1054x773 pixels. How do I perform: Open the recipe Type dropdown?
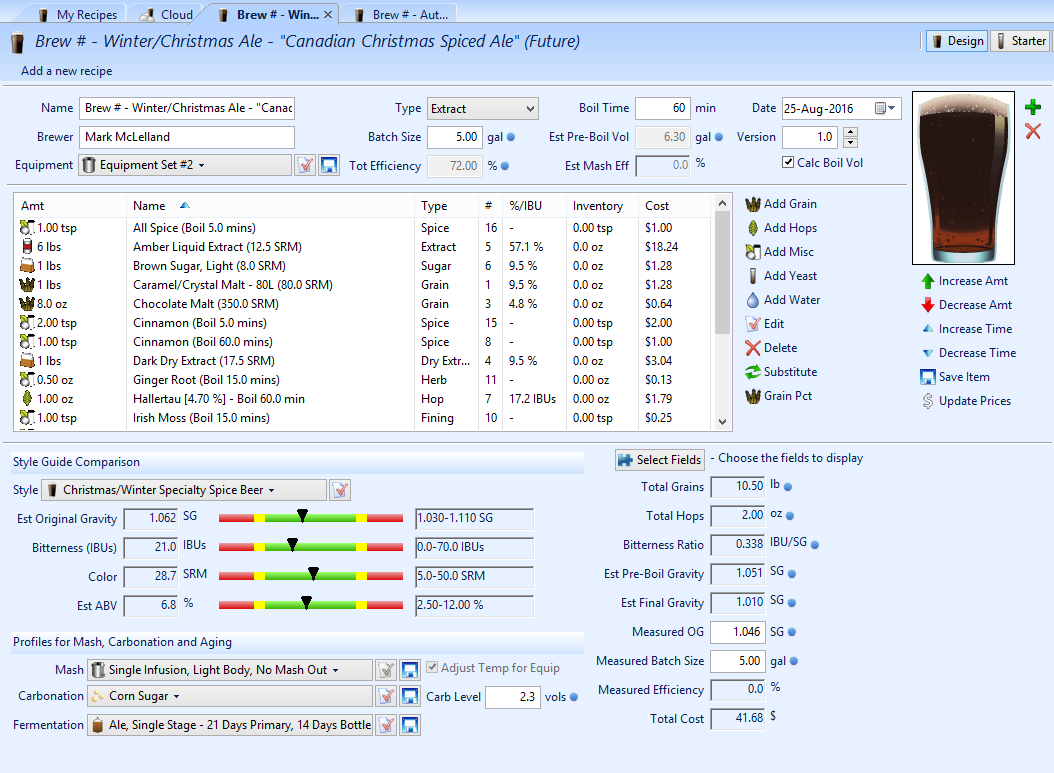pyautogui.click(x=482, y=109)
